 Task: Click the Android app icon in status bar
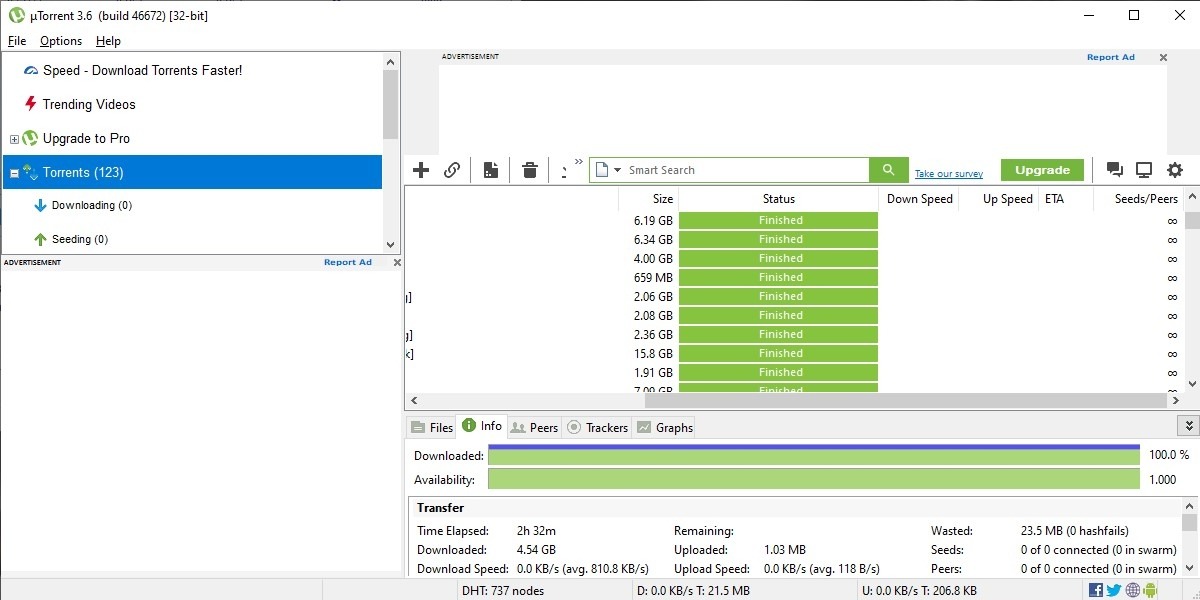click(x=1148, y=590)
